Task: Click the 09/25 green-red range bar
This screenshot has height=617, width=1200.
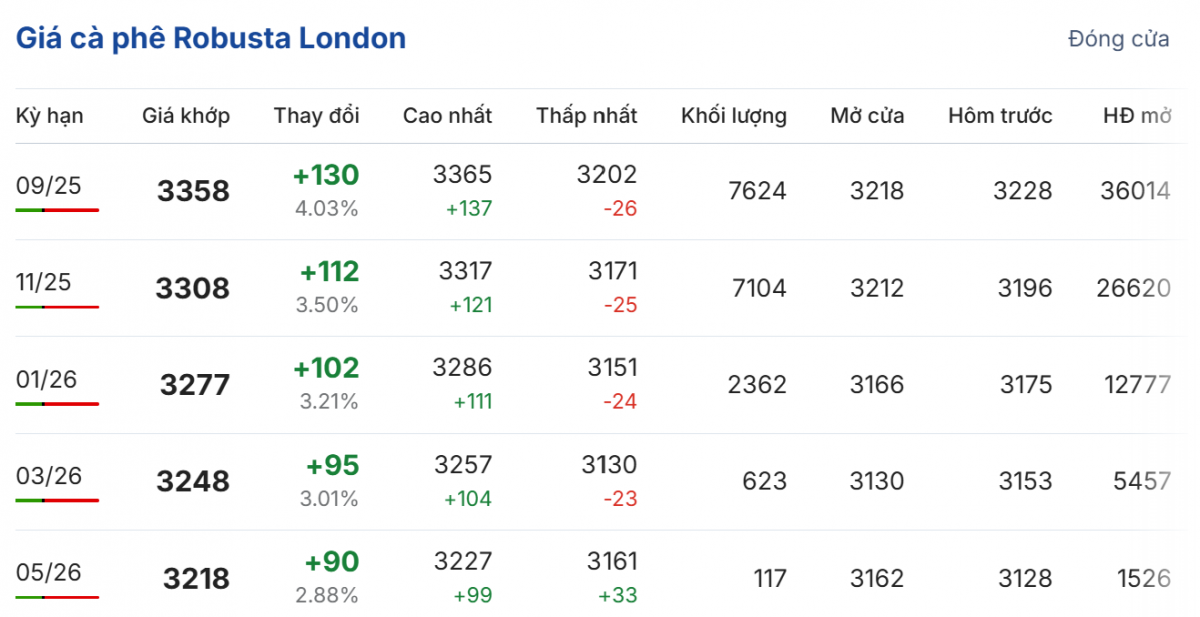Action: pos(57,210)
